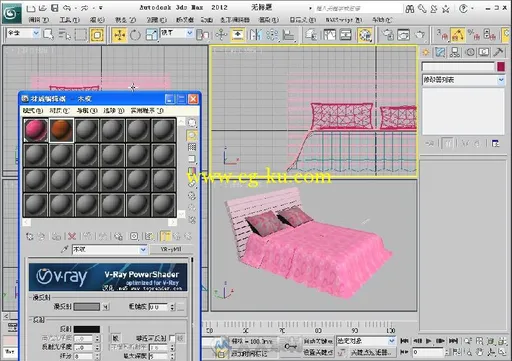
Task: Click the current frame number field showing 0
Action: pyautogui.click(x=428, y=352)
